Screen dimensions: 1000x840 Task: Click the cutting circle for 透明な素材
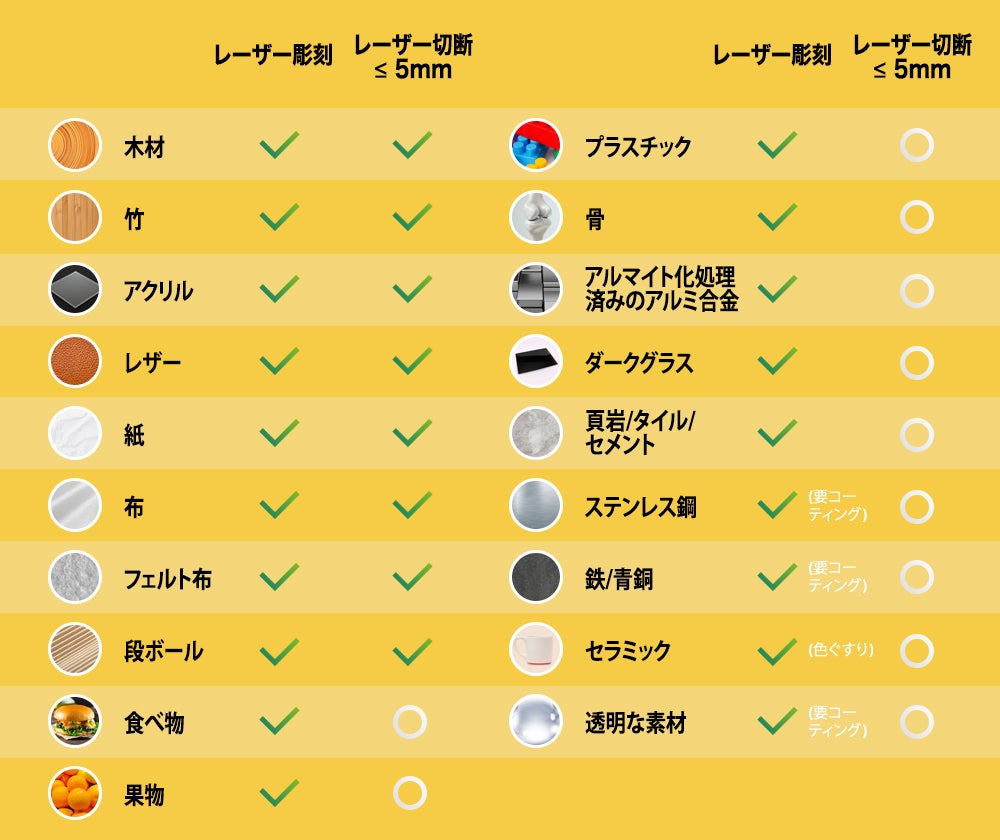[x=916, y=722]
